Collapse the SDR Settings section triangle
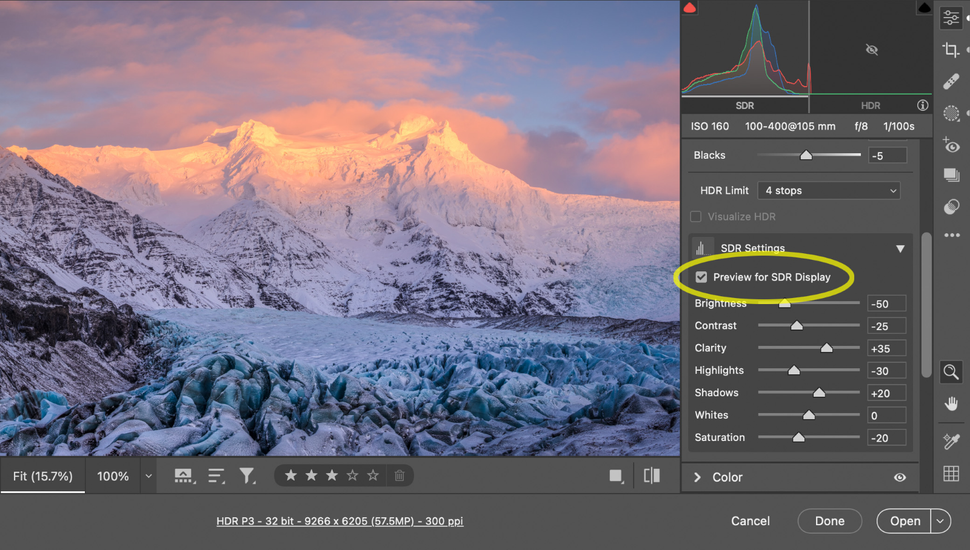This screenshot has width=970, height=550. point(900,249)
